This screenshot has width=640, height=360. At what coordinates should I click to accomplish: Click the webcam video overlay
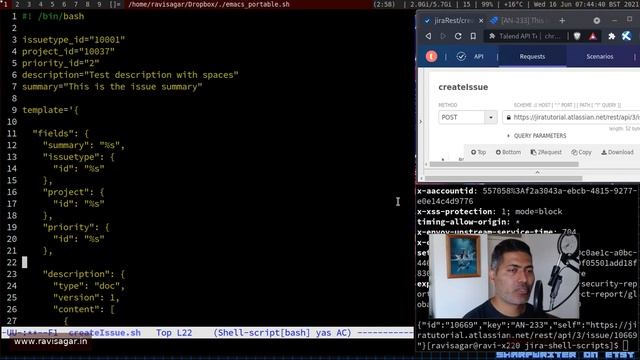point(504,276)
